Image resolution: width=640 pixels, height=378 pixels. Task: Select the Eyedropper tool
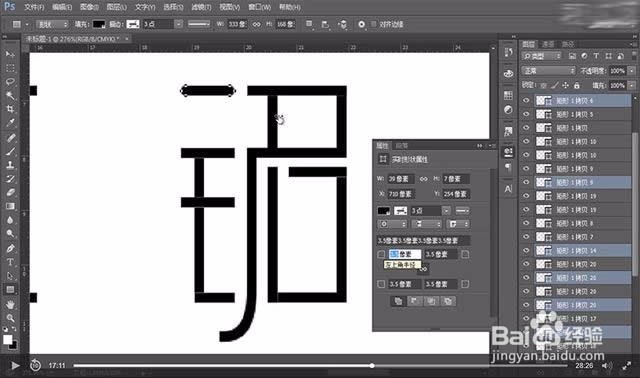(10, 122)
